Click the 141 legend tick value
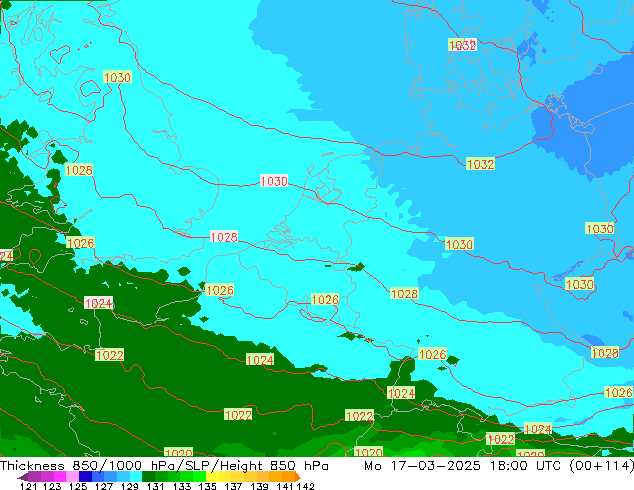 point(285,486)
